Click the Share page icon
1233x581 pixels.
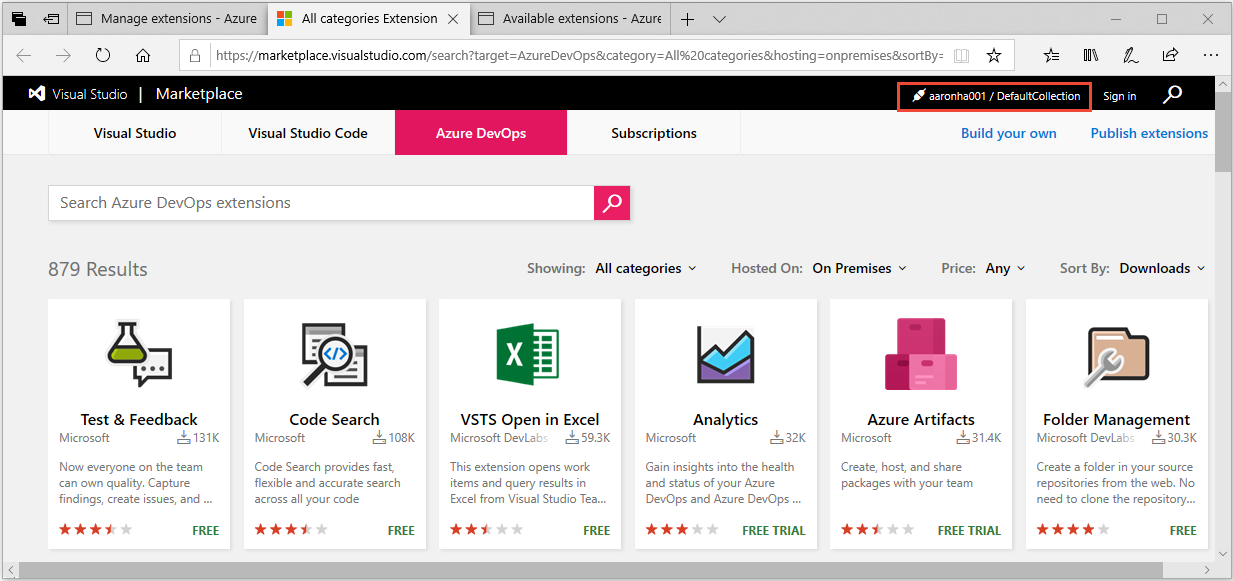[x=1170, y=55]
